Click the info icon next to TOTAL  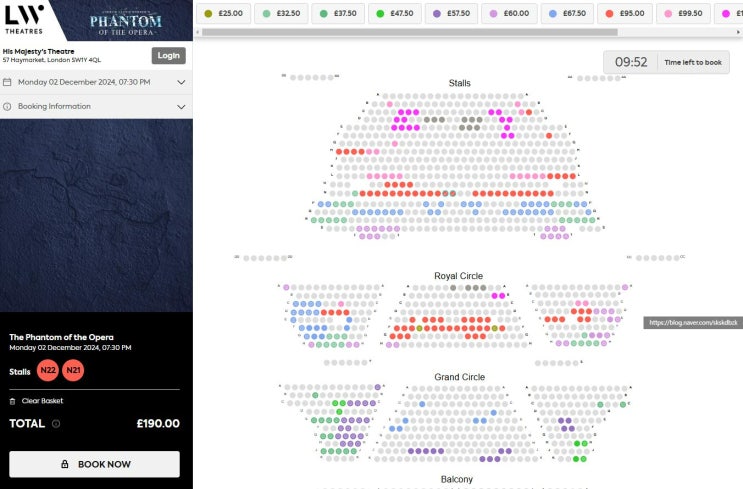pyautogui.click(x=56, y=424)
